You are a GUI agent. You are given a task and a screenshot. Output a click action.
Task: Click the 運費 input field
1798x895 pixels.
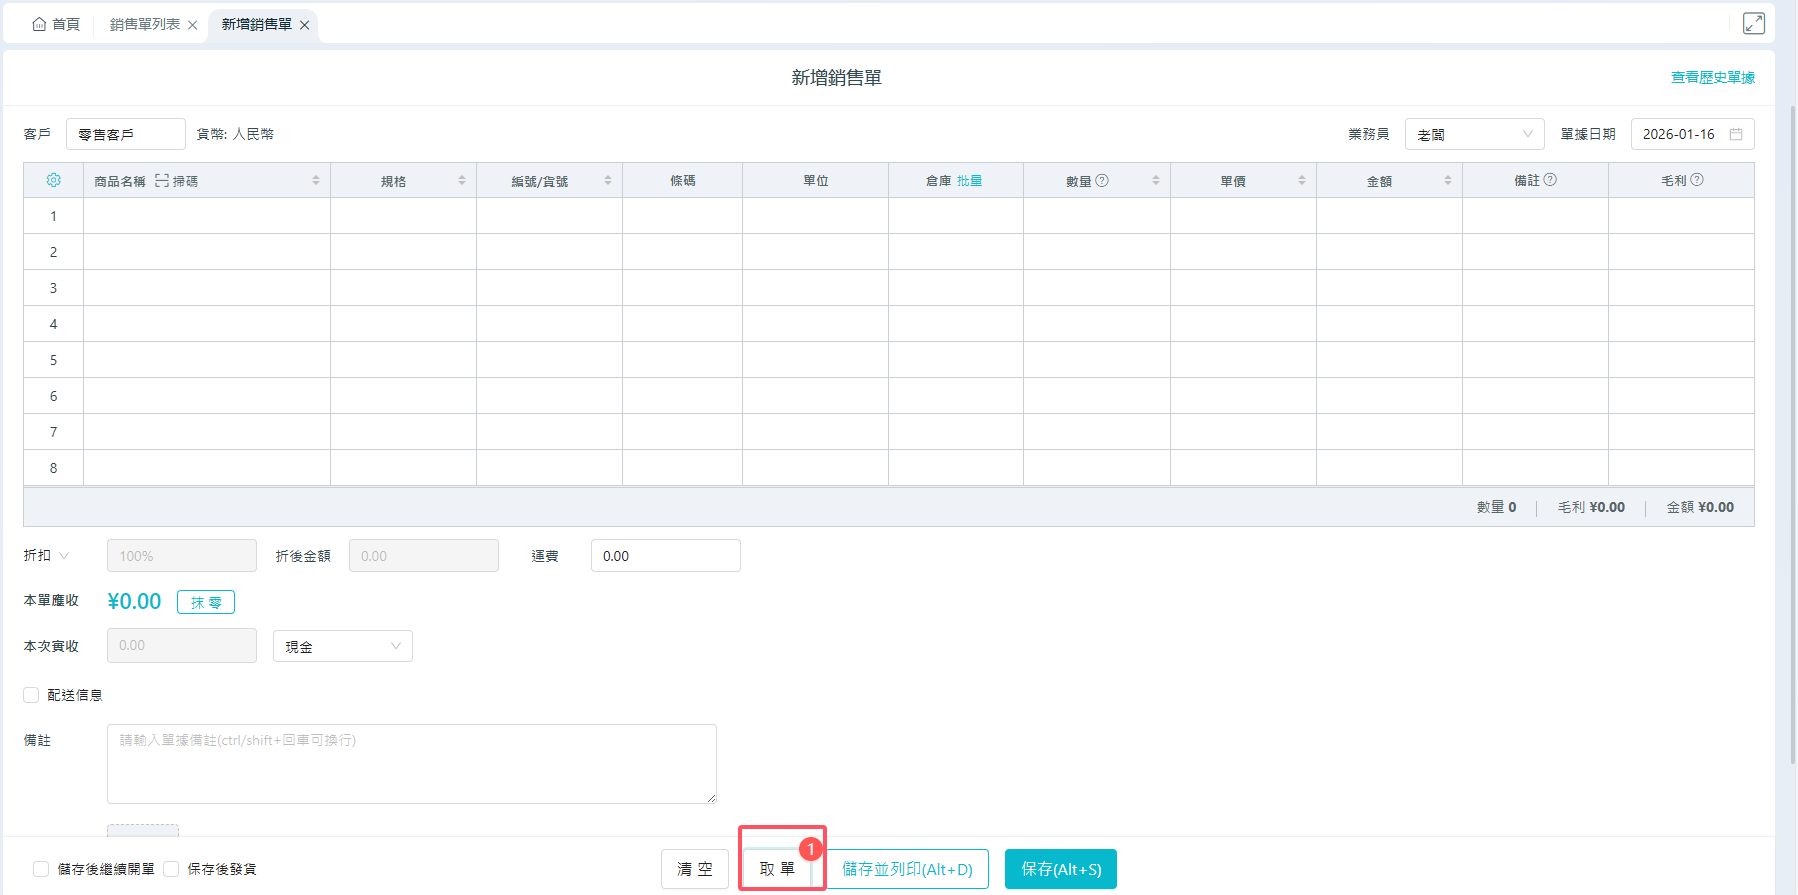pos(665,556)
